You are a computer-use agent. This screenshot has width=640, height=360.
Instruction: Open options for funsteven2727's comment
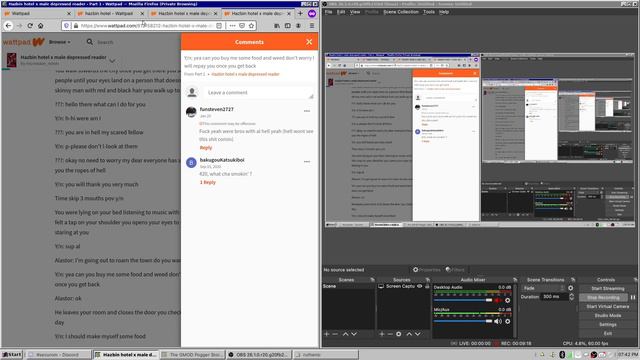(x=307, y=111)
